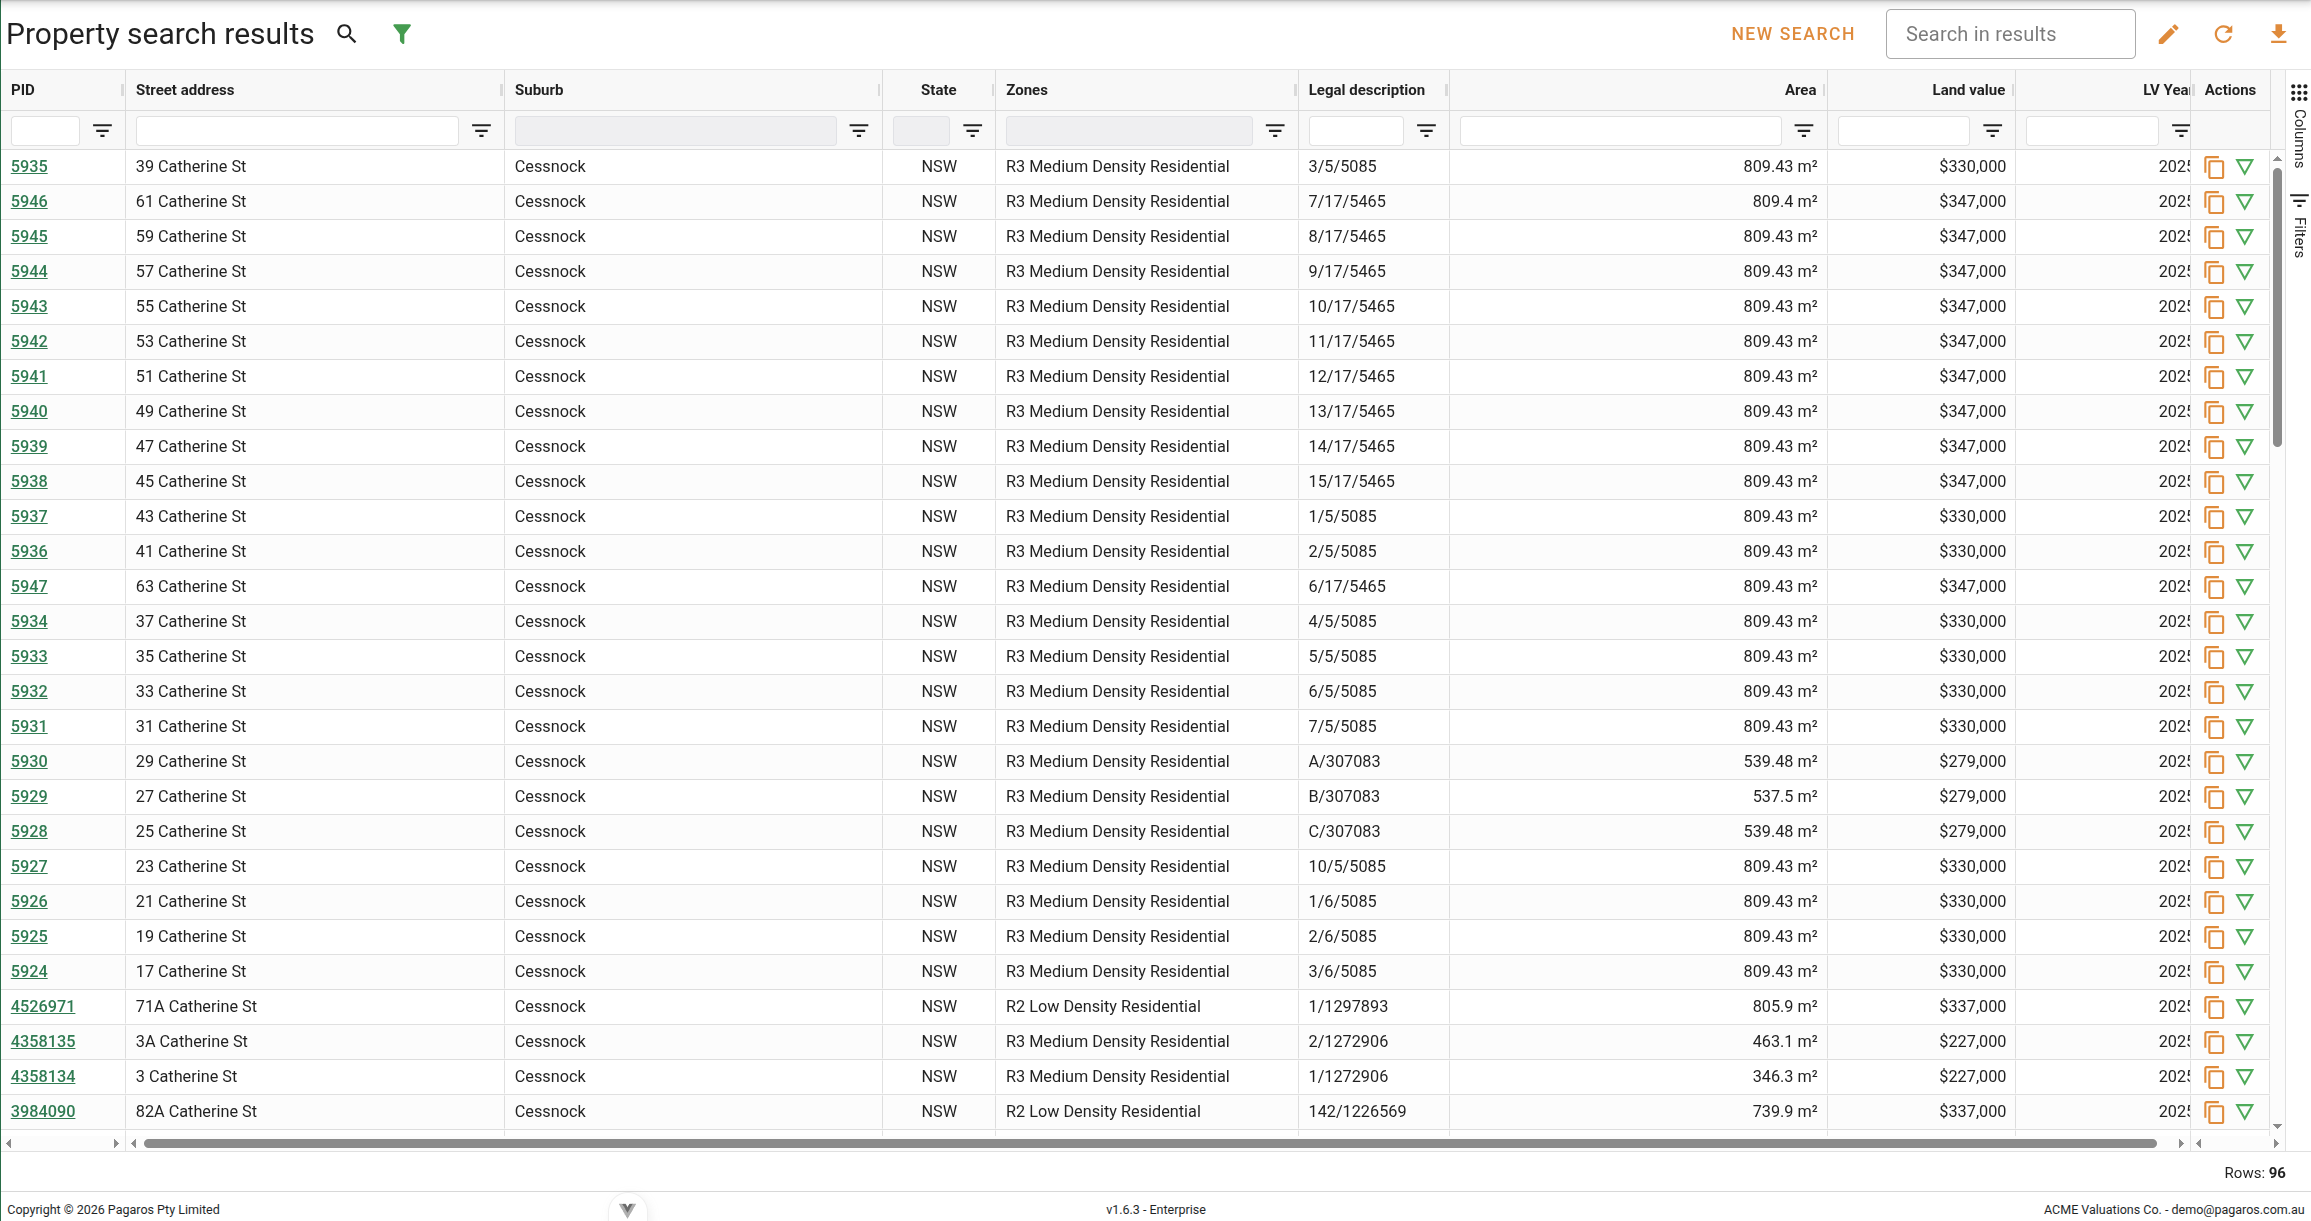This screenshot has height=1221, width=2311.
Task: Open State column filter menu
Action: (972, 131)
